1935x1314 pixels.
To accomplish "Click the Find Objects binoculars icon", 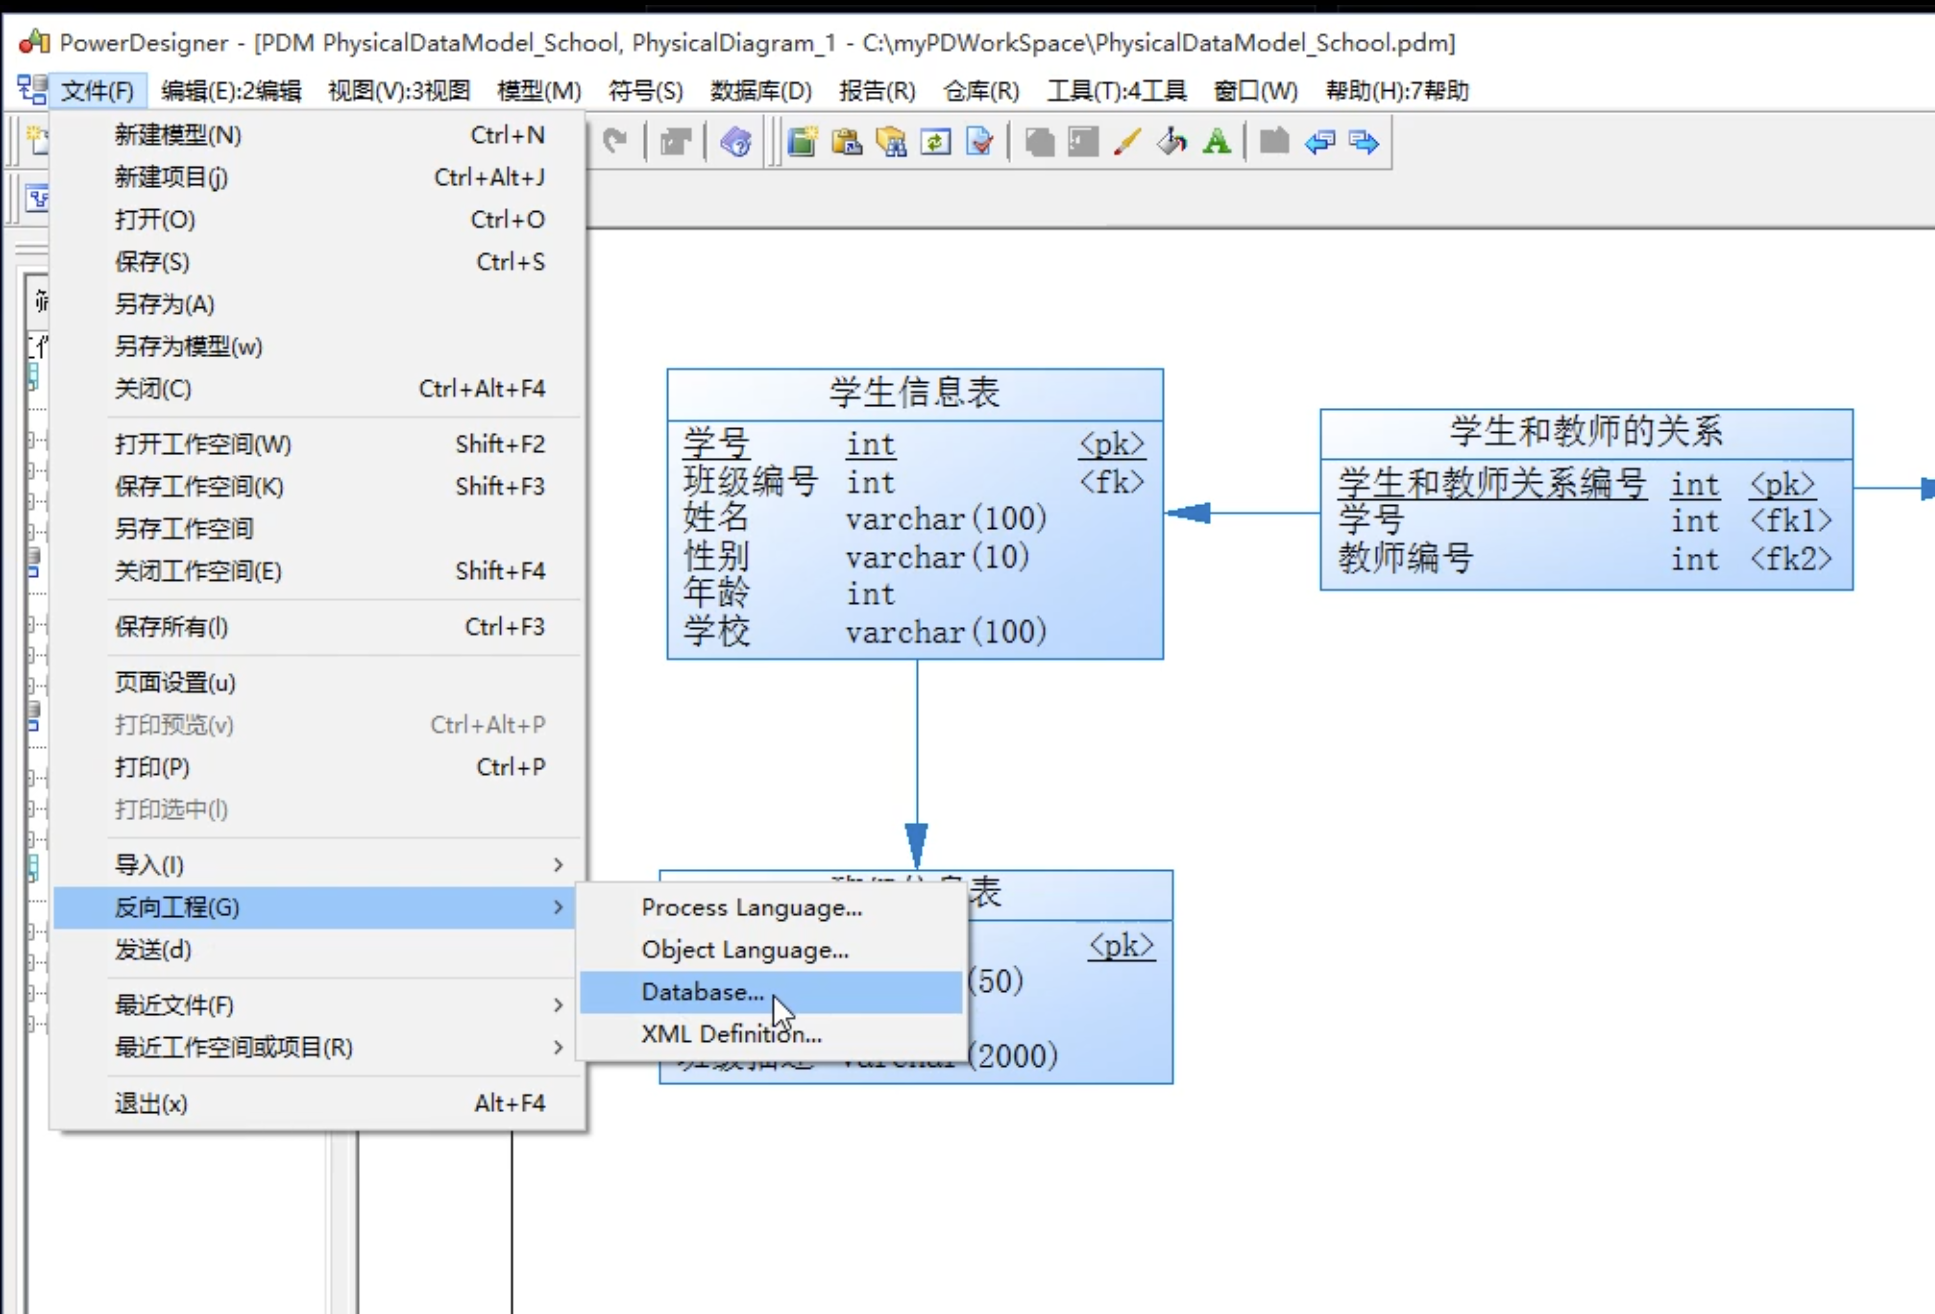I will [x=891, y=142].
